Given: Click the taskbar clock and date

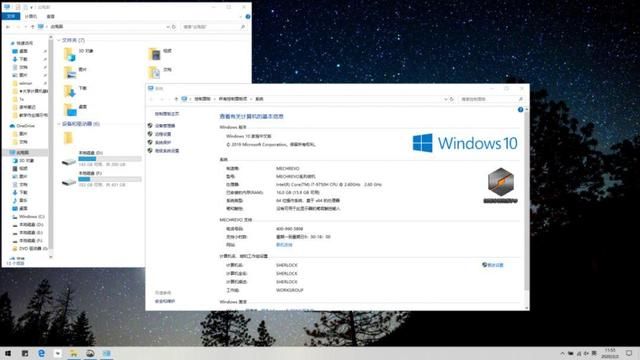Looking at the screenshot, I should click(x=611, y=353).
